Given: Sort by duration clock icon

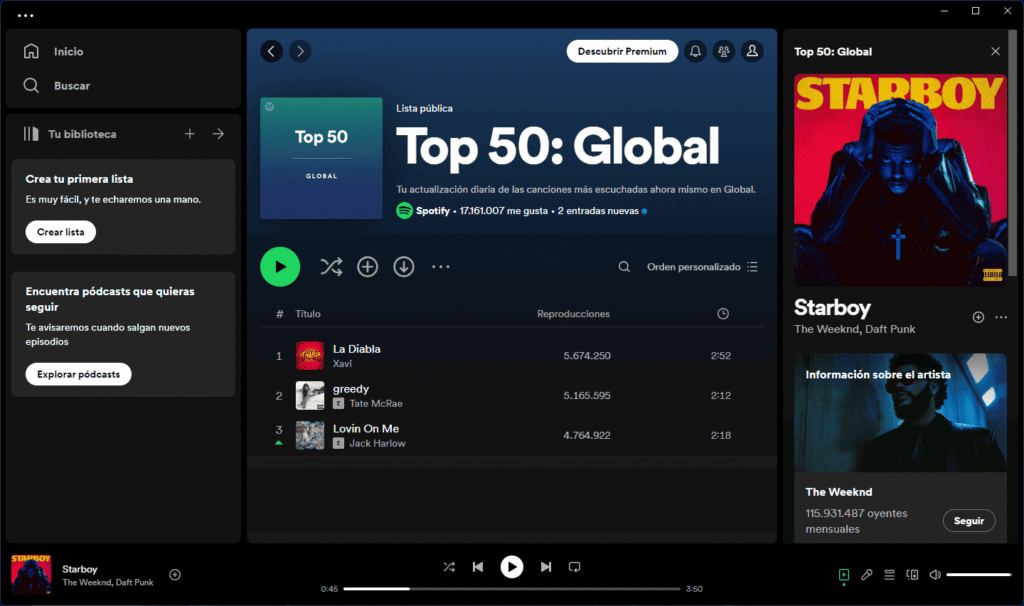Looking at the screenshot, I should pyautogui.click(x=723, y=313).
